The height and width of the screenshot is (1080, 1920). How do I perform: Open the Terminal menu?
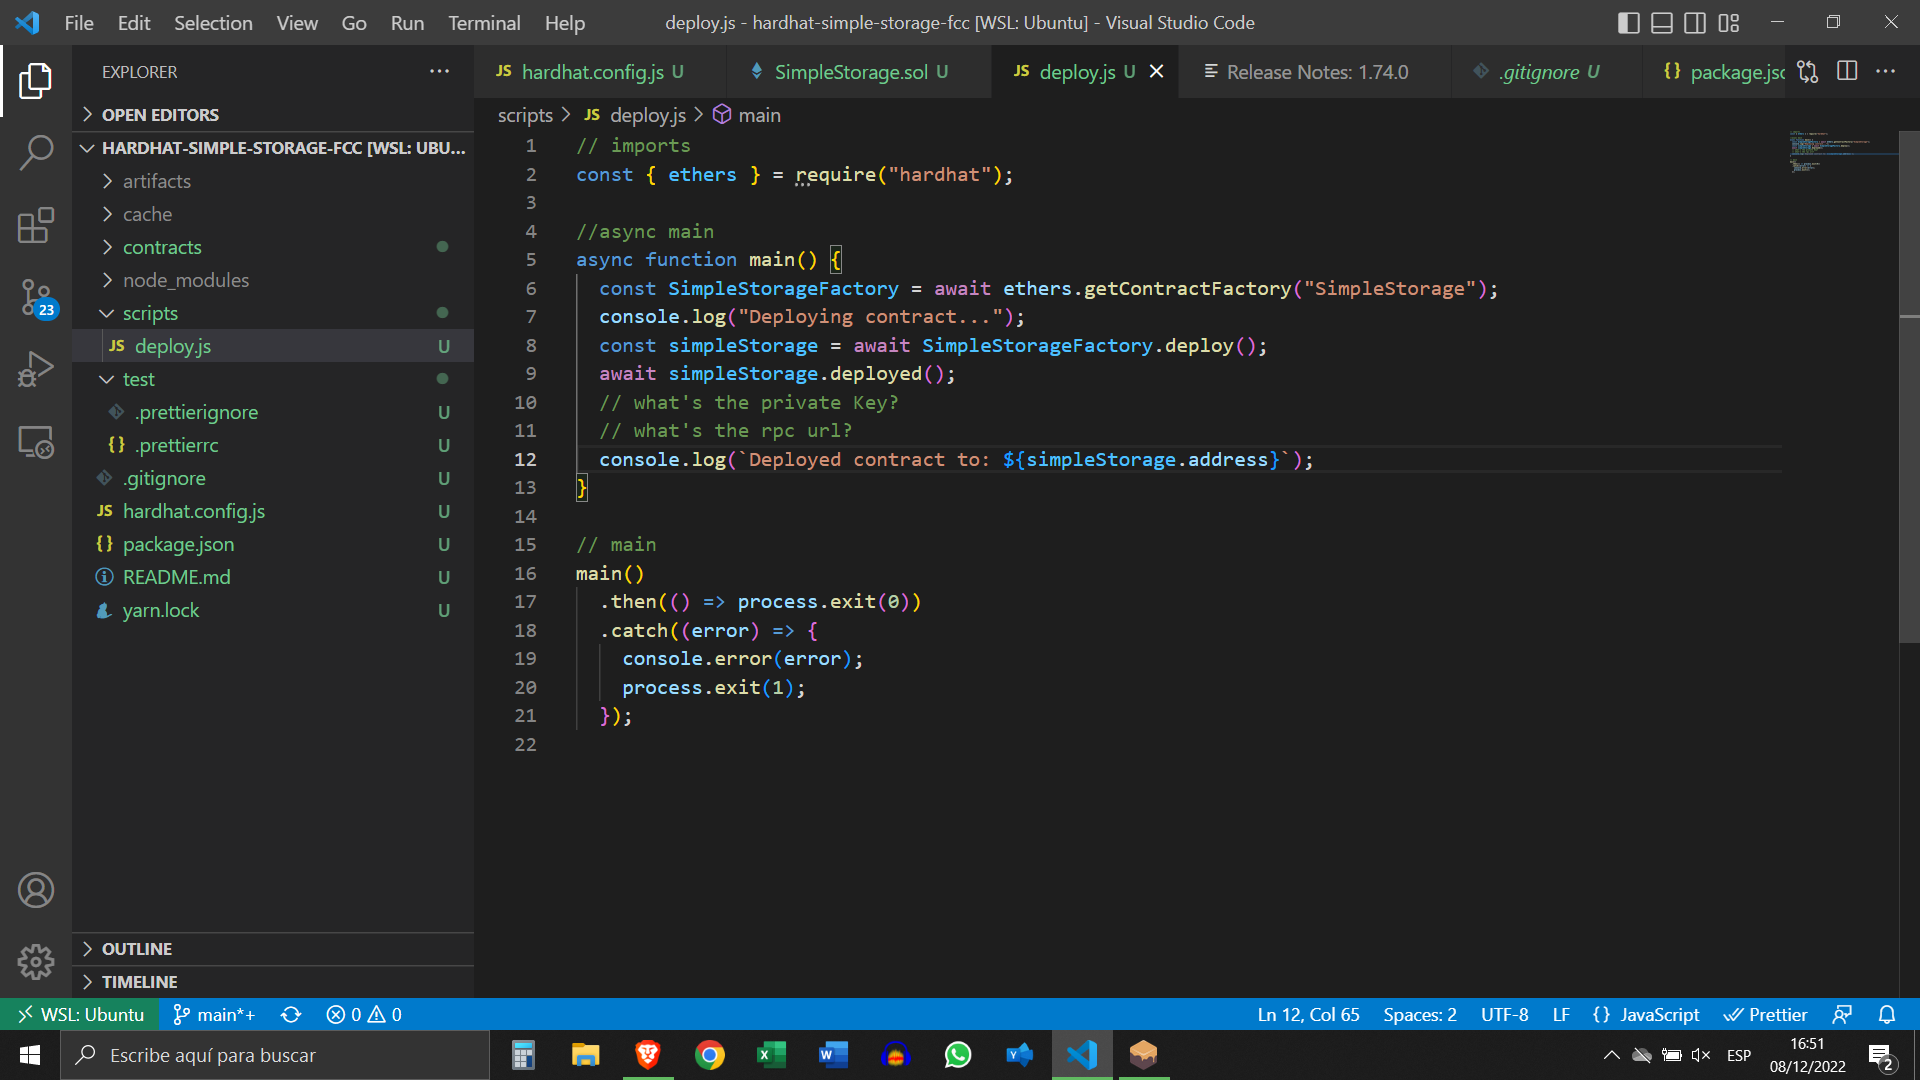pos(484,22)
